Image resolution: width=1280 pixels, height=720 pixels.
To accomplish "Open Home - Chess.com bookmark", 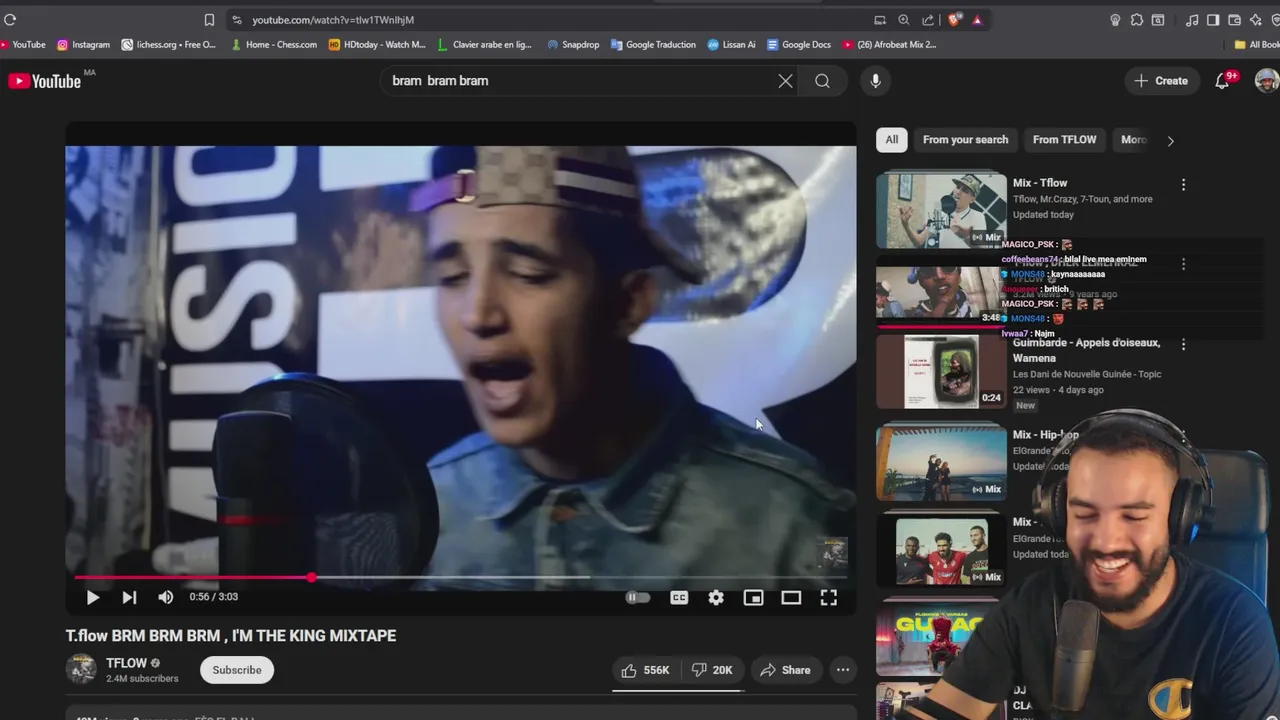I will [x=274, y=45].
